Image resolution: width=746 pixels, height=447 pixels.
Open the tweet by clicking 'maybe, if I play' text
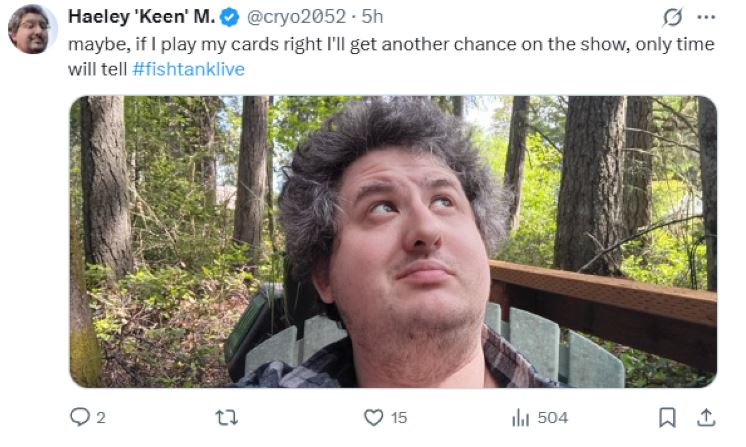pos(130,44)
